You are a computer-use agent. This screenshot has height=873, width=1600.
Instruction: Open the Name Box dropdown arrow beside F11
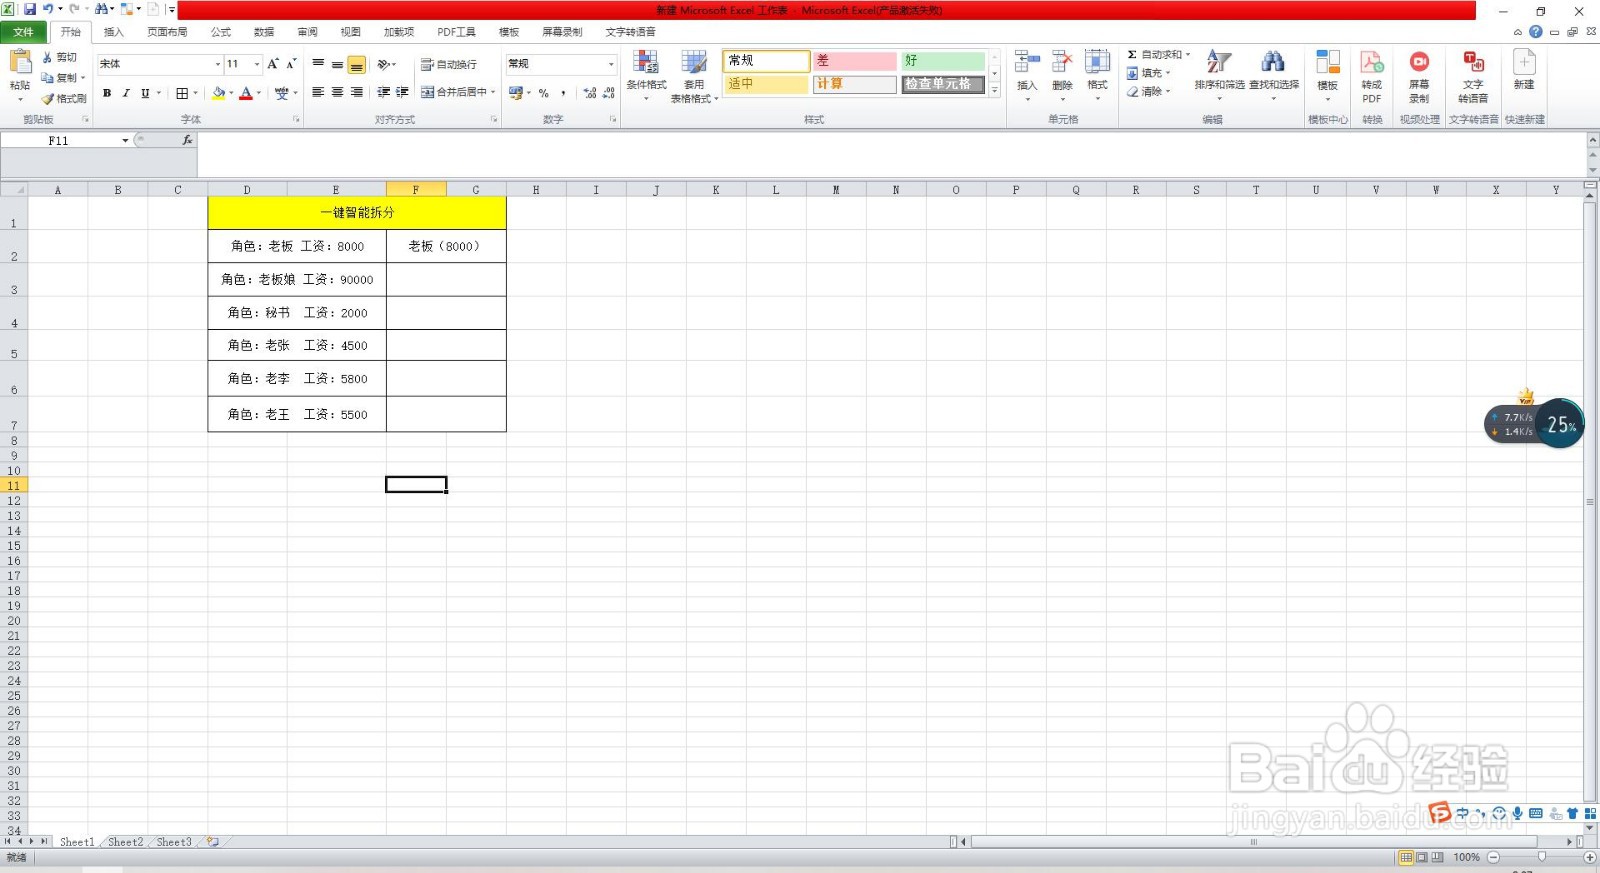click(x=125, y=141)
